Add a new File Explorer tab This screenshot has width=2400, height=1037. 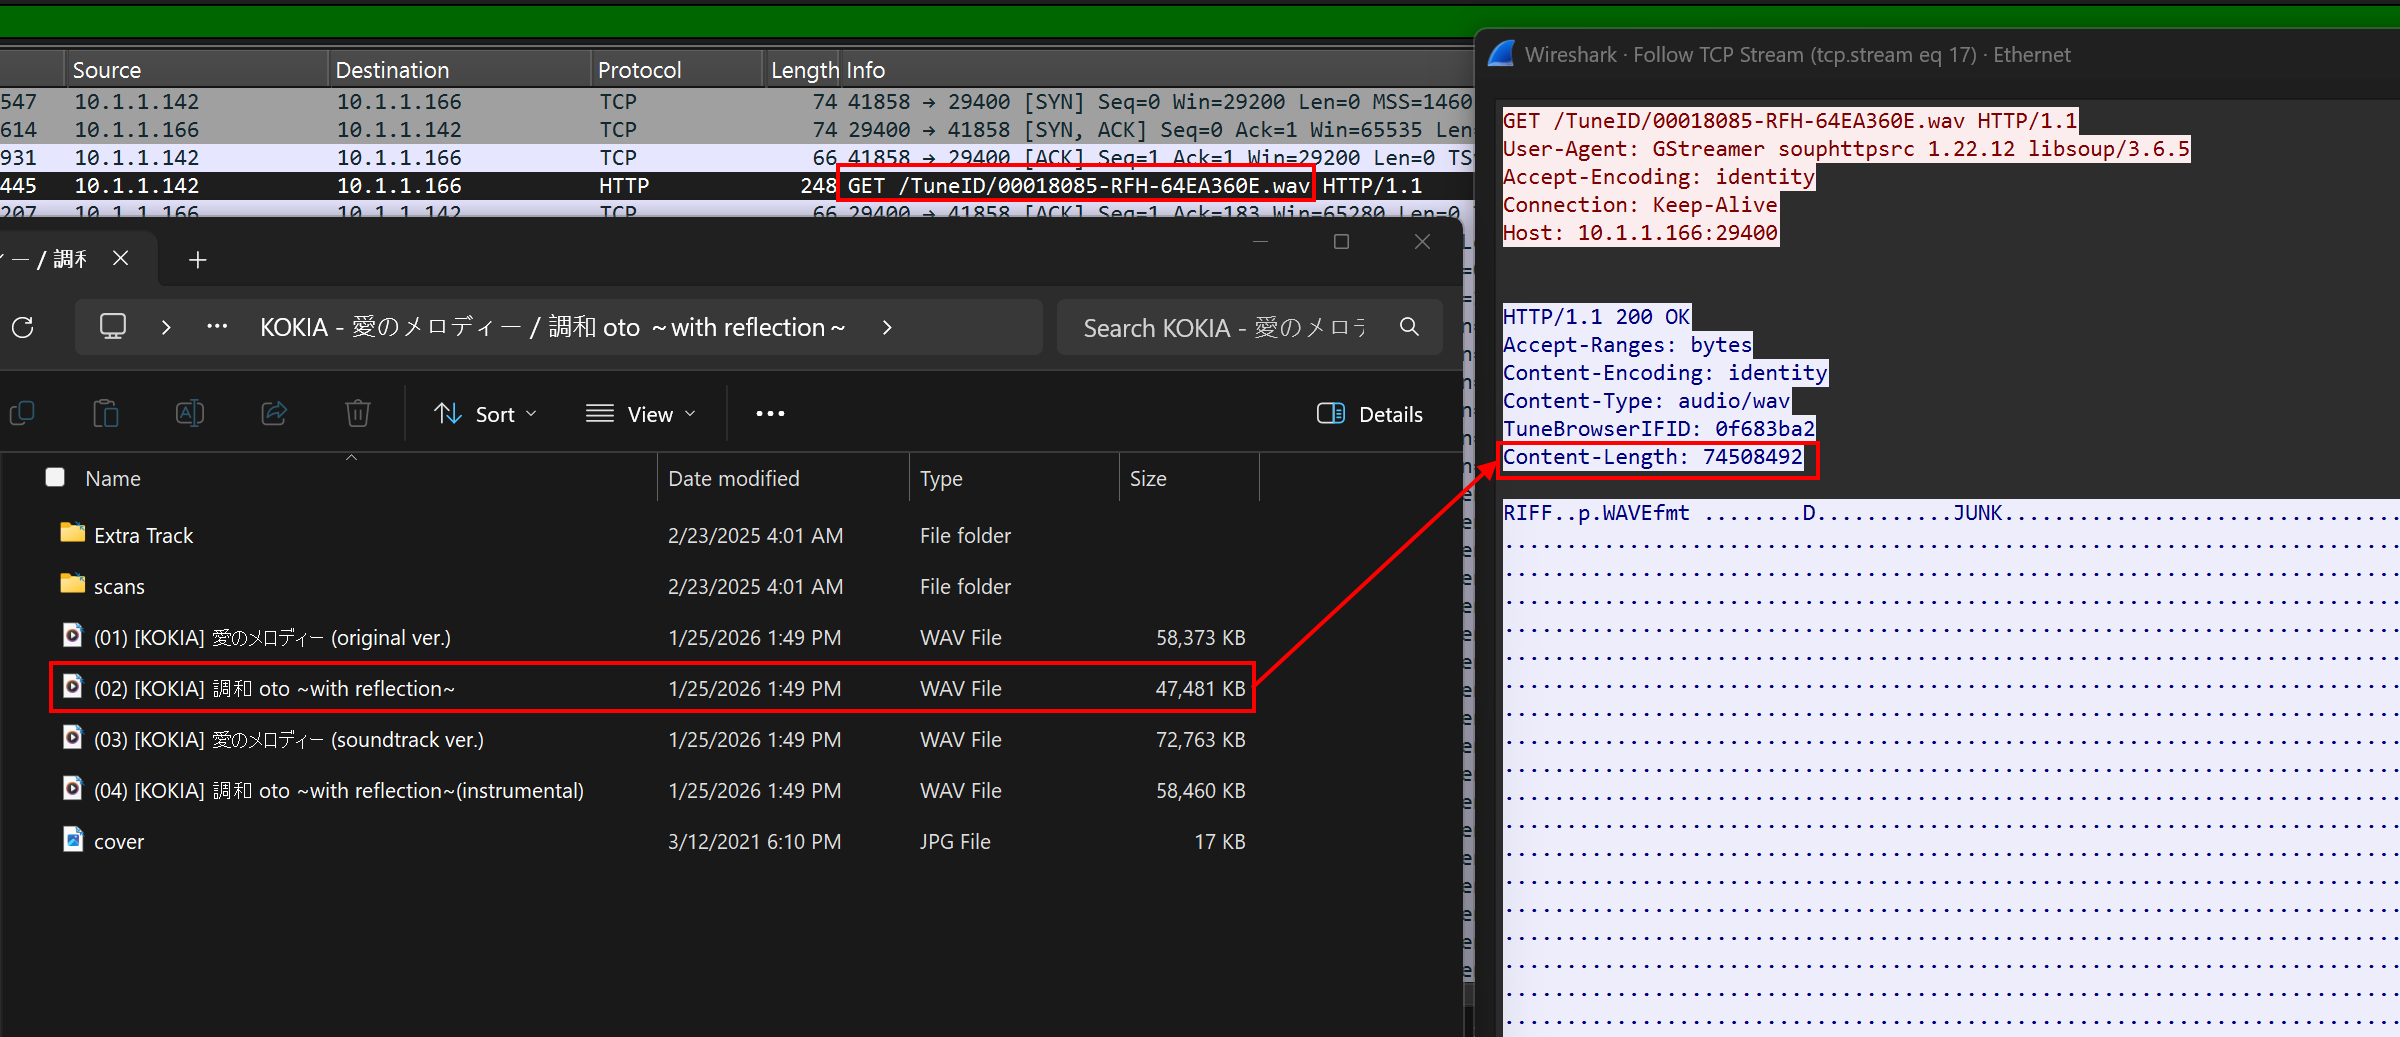[198, 260]
